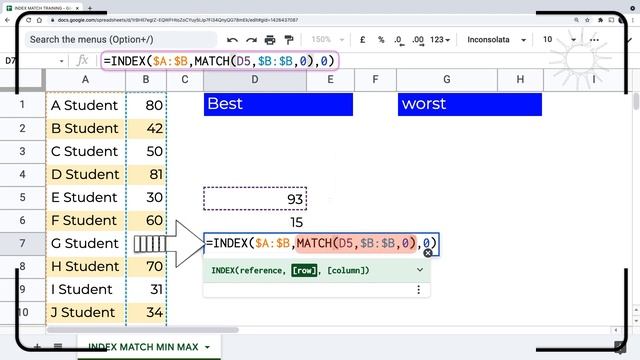Click the Search the menus field

(x=121, y=40)
